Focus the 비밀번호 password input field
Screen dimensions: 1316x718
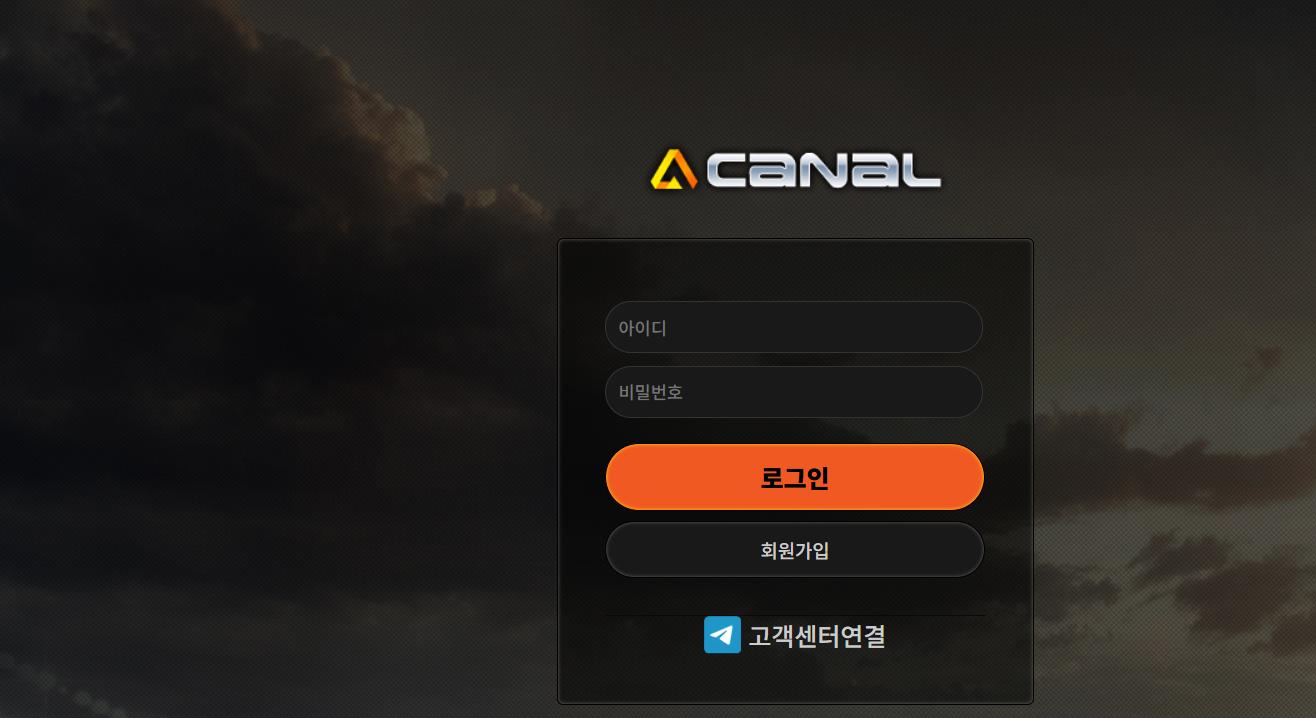[794, 392]
